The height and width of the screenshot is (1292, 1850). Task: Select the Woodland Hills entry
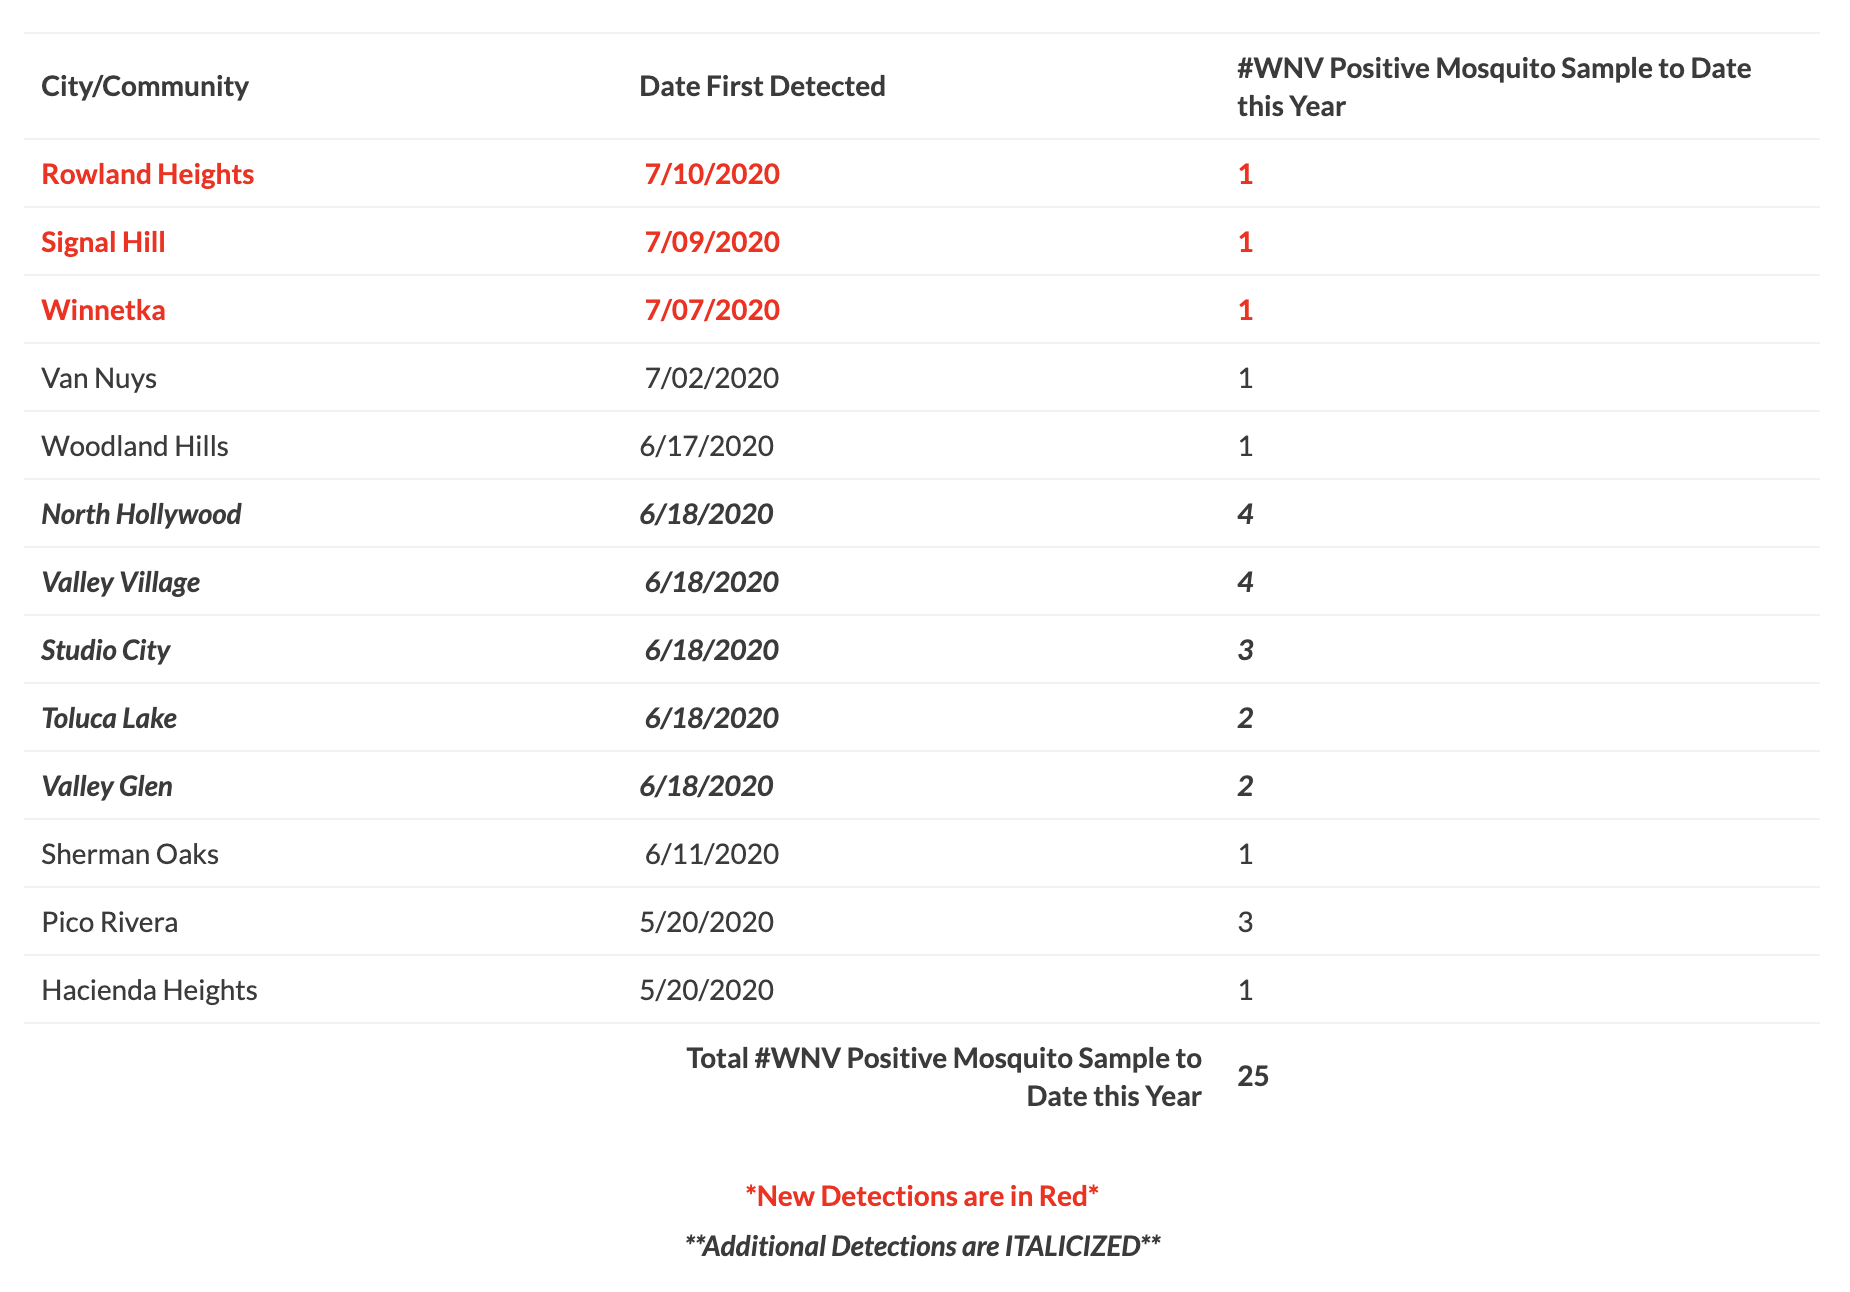pyautogui.click(x=135, y=446)
